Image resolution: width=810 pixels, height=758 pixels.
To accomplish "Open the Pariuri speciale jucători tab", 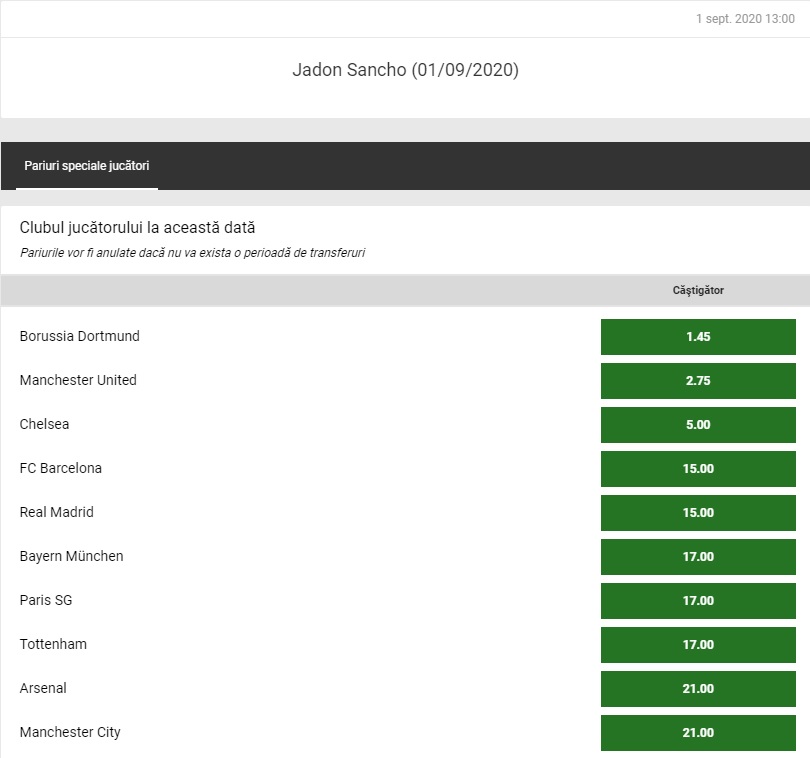I will pyautogui.click(x=87, y=166).
